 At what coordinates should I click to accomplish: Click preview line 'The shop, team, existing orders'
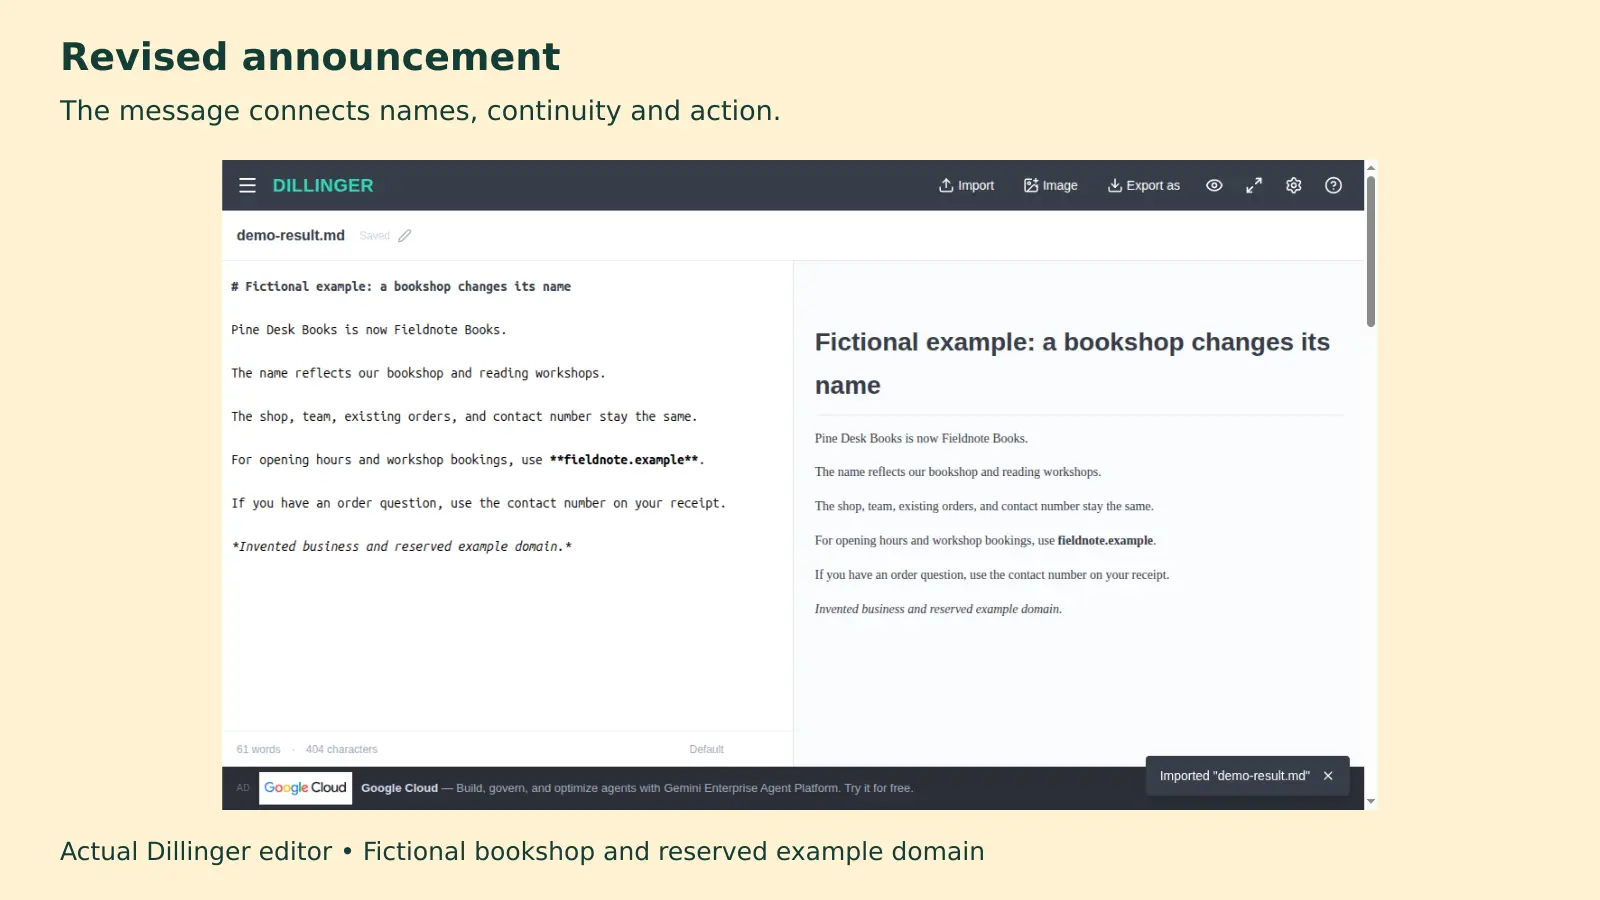coord(984,506)
